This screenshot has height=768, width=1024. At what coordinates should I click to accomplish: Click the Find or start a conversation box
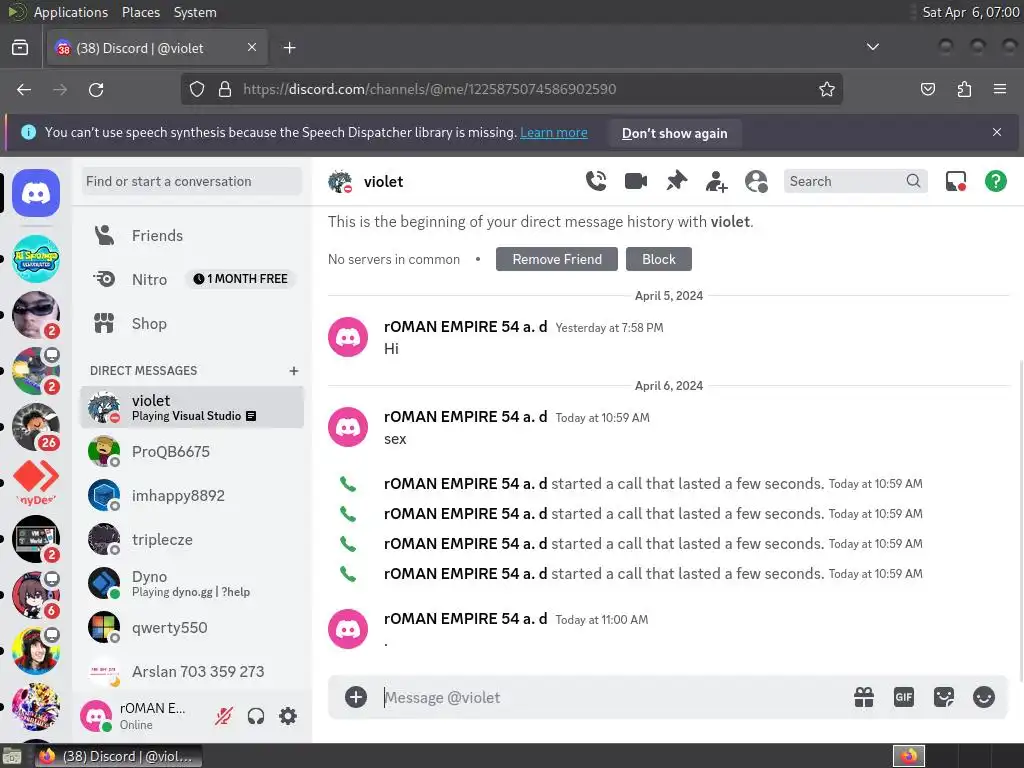[192, 181]
